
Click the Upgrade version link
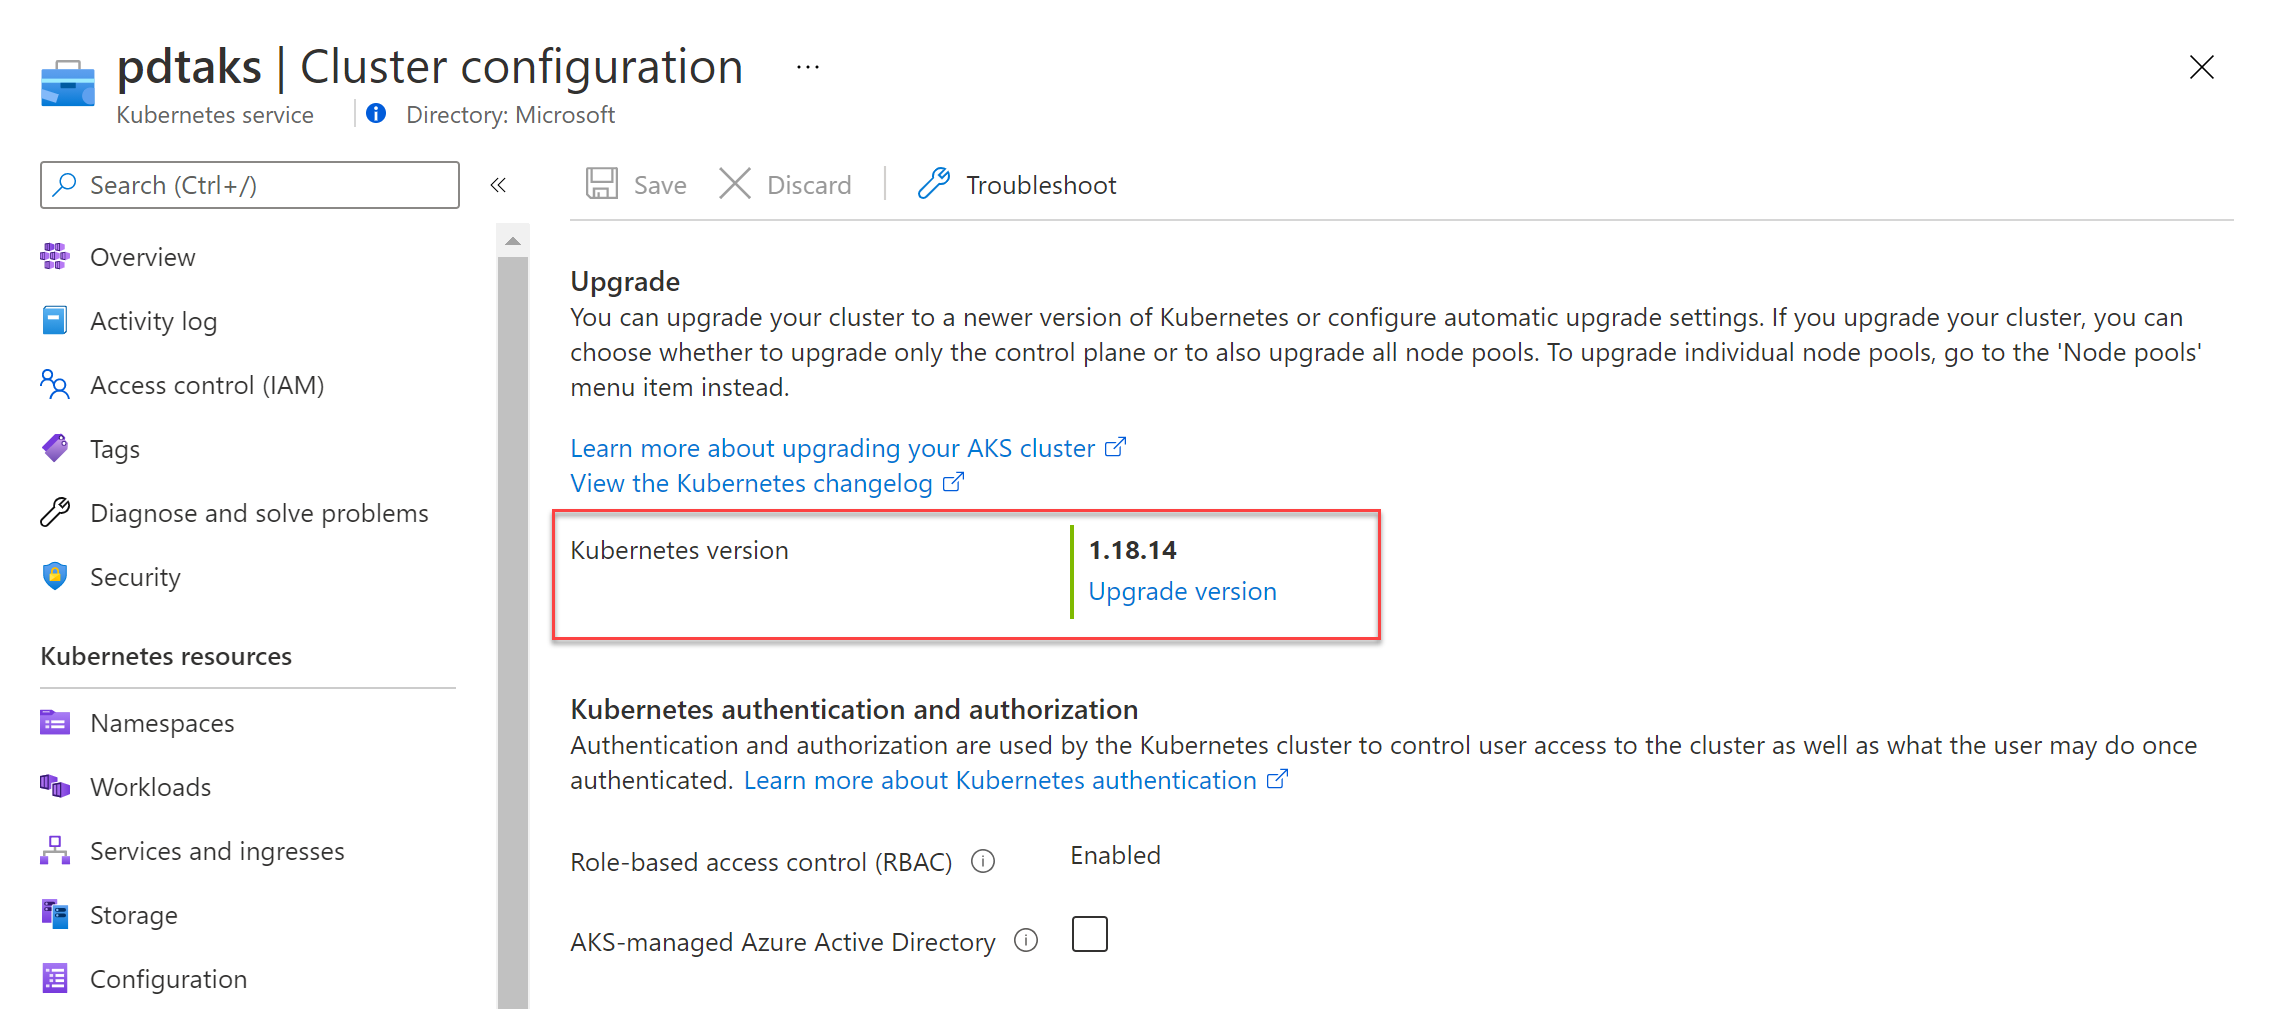(1182, 591)
